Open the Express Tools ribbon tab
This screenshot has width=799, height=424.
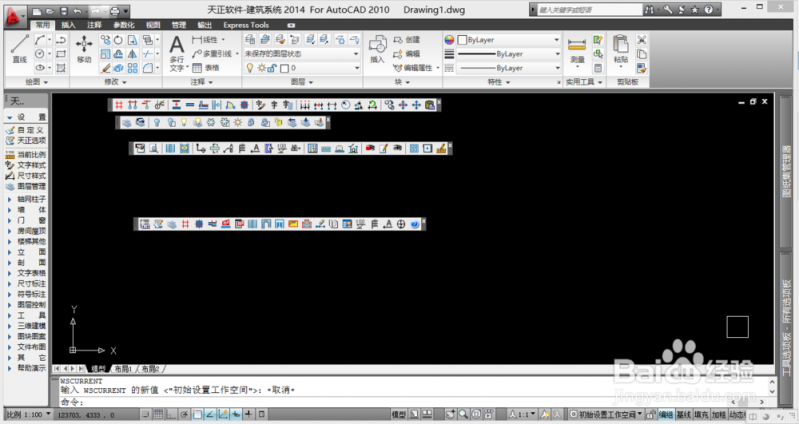(246, 25)
